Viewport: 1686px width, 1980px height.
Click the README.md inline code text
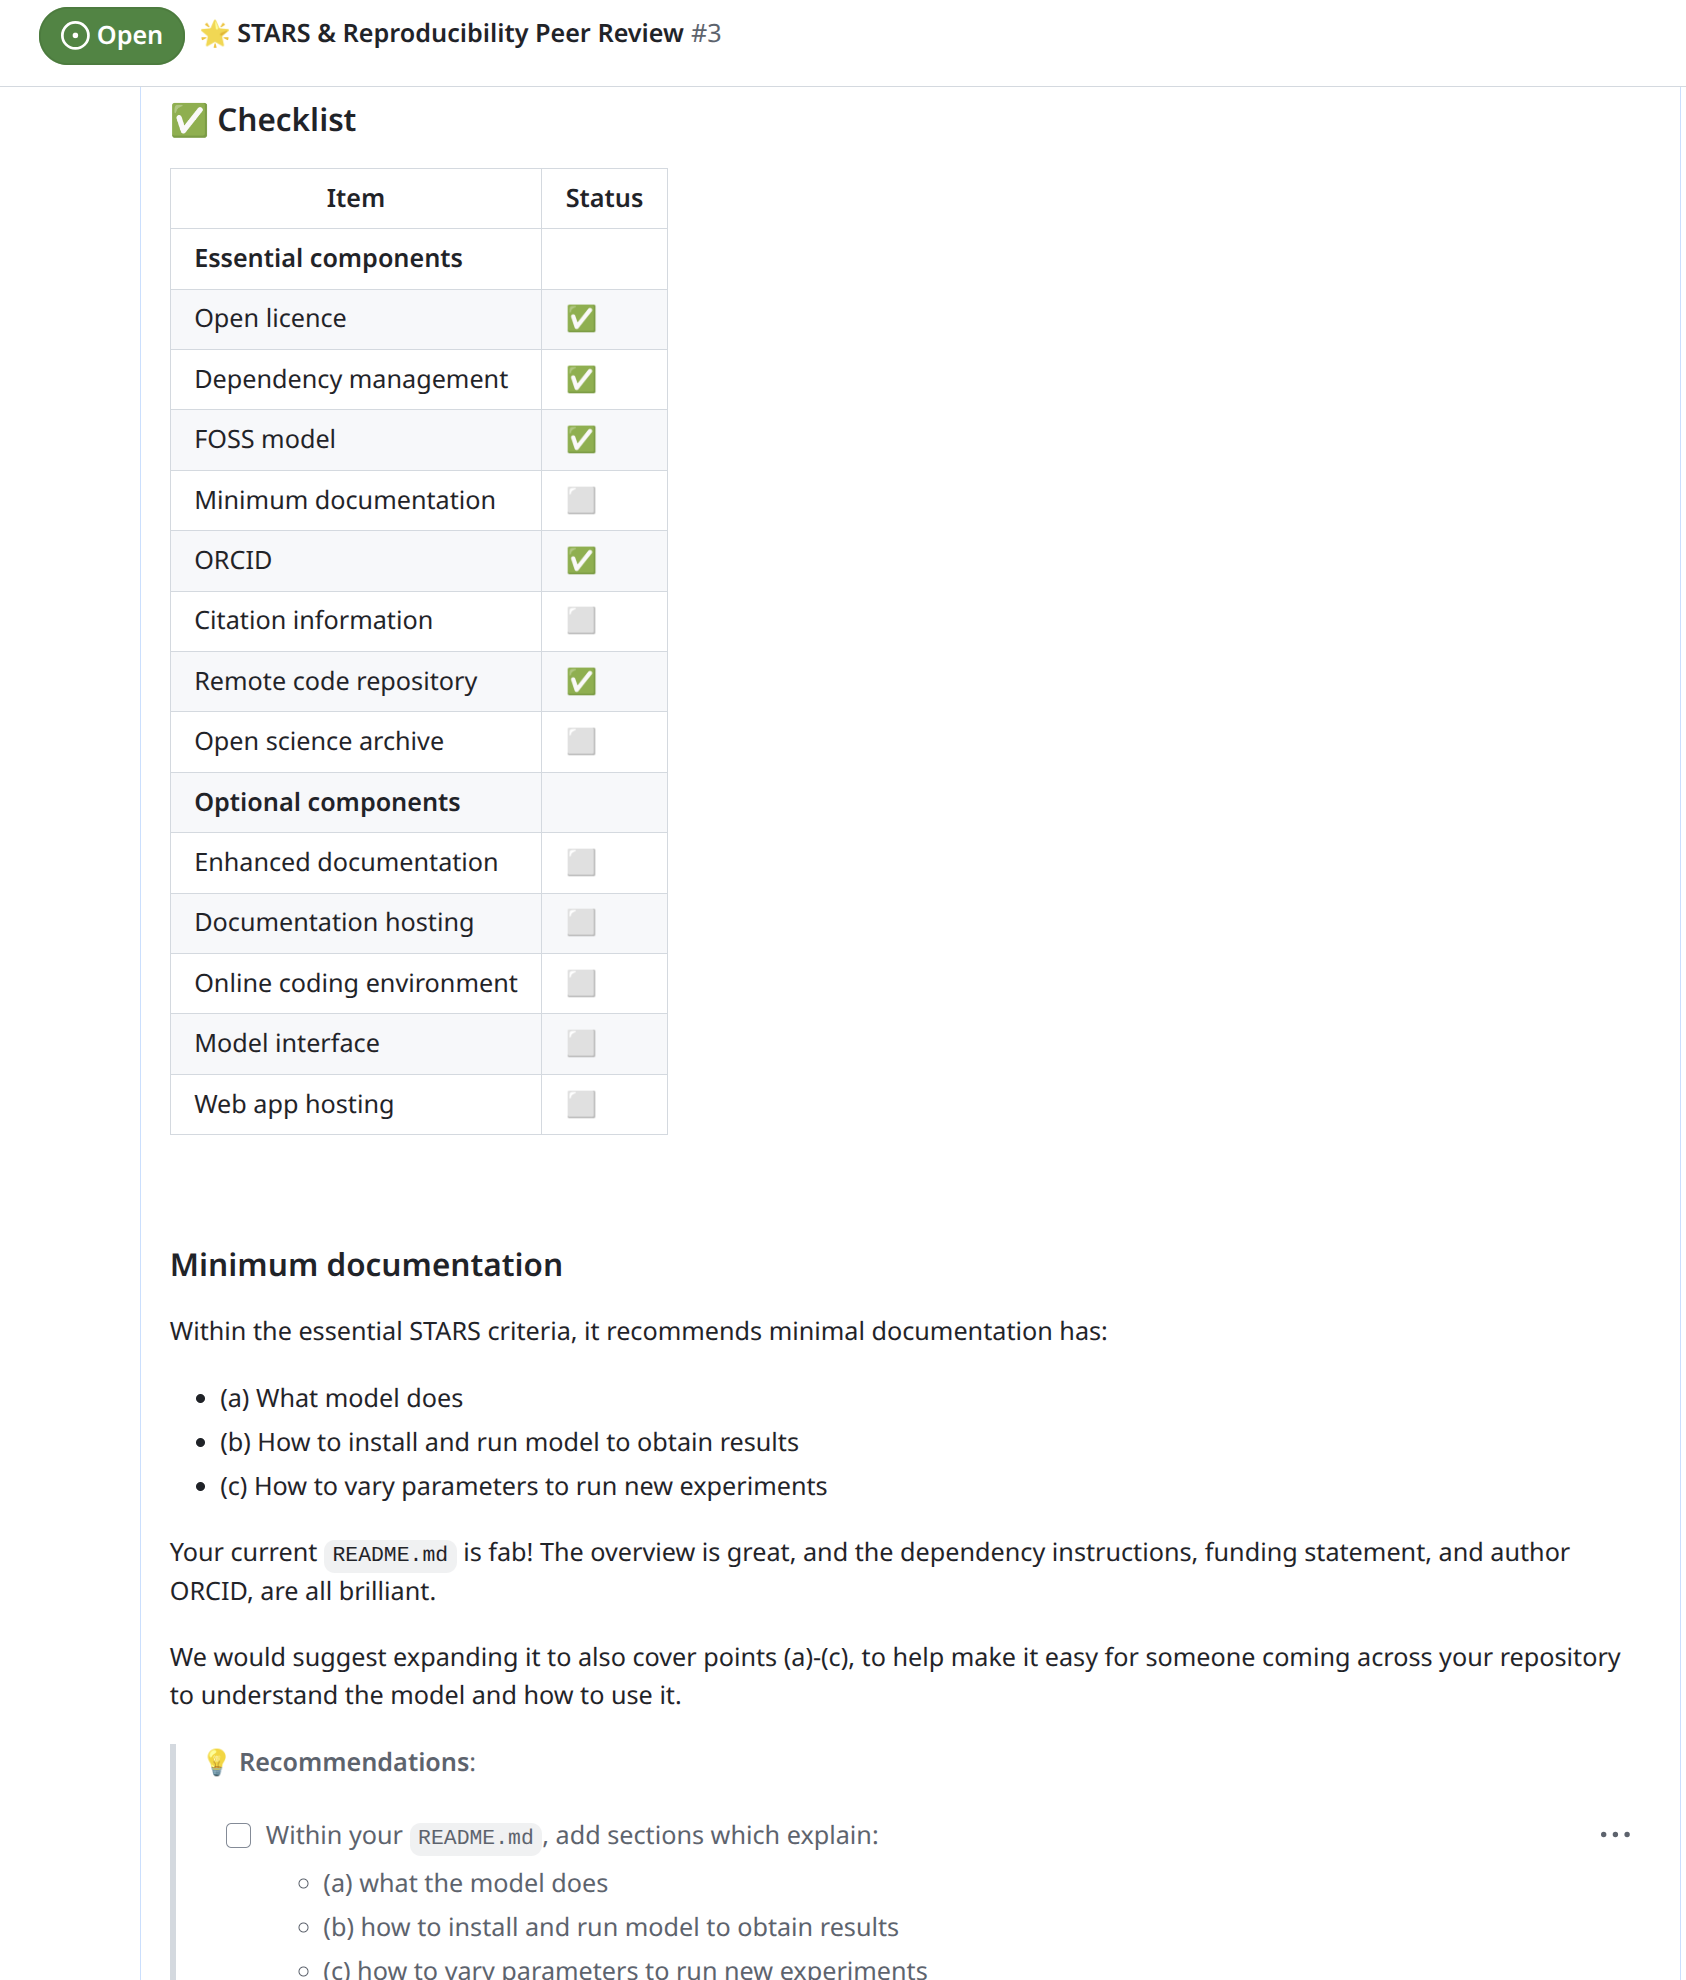click(390, 1553)
